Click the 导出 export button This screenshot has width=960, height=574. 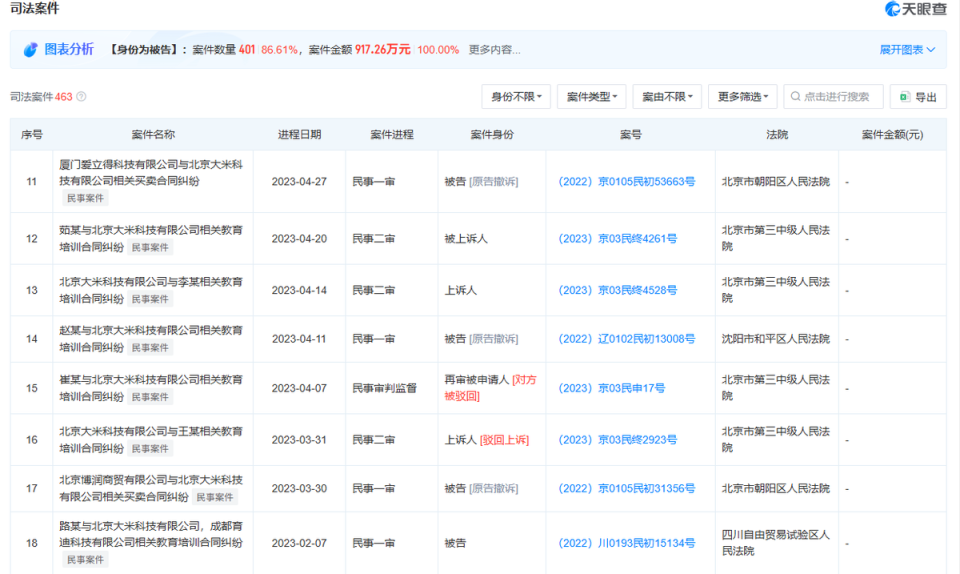pyautogui.click(x=918, y=97)
